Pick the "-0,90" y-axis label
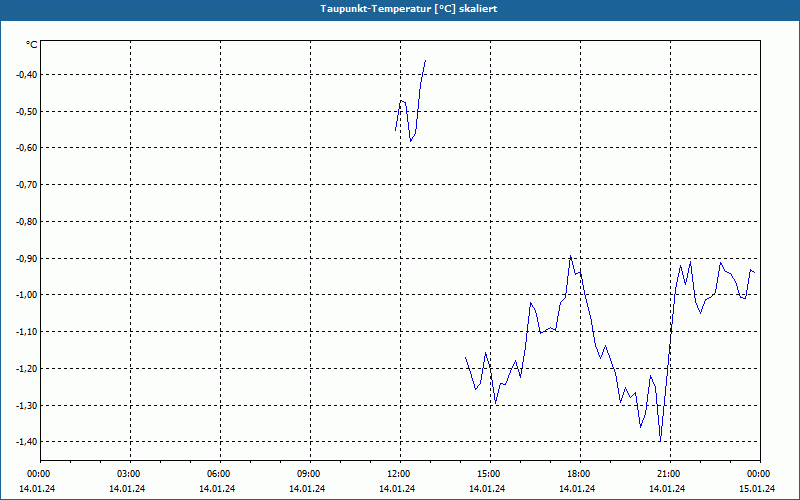The image size is (800, 500). pos(26,259)
